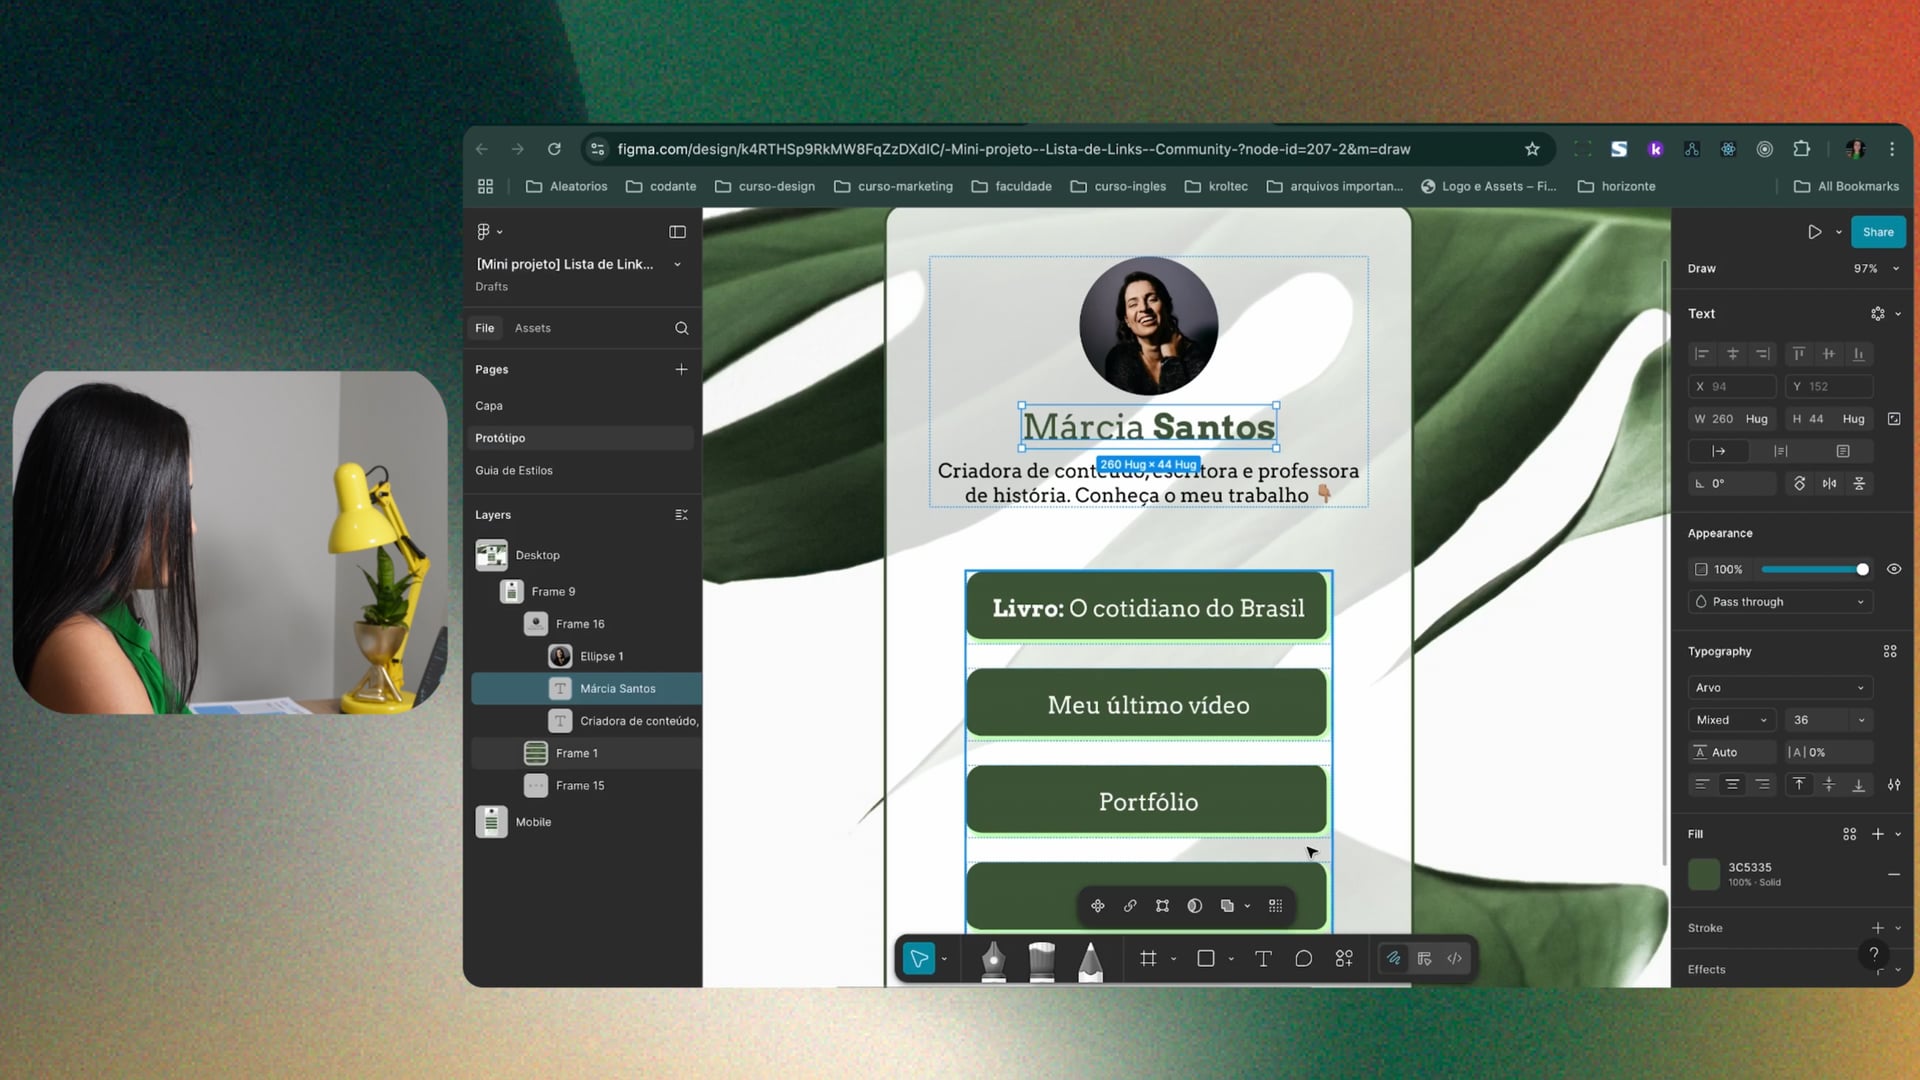Click the Share button

pos(1877,232)
